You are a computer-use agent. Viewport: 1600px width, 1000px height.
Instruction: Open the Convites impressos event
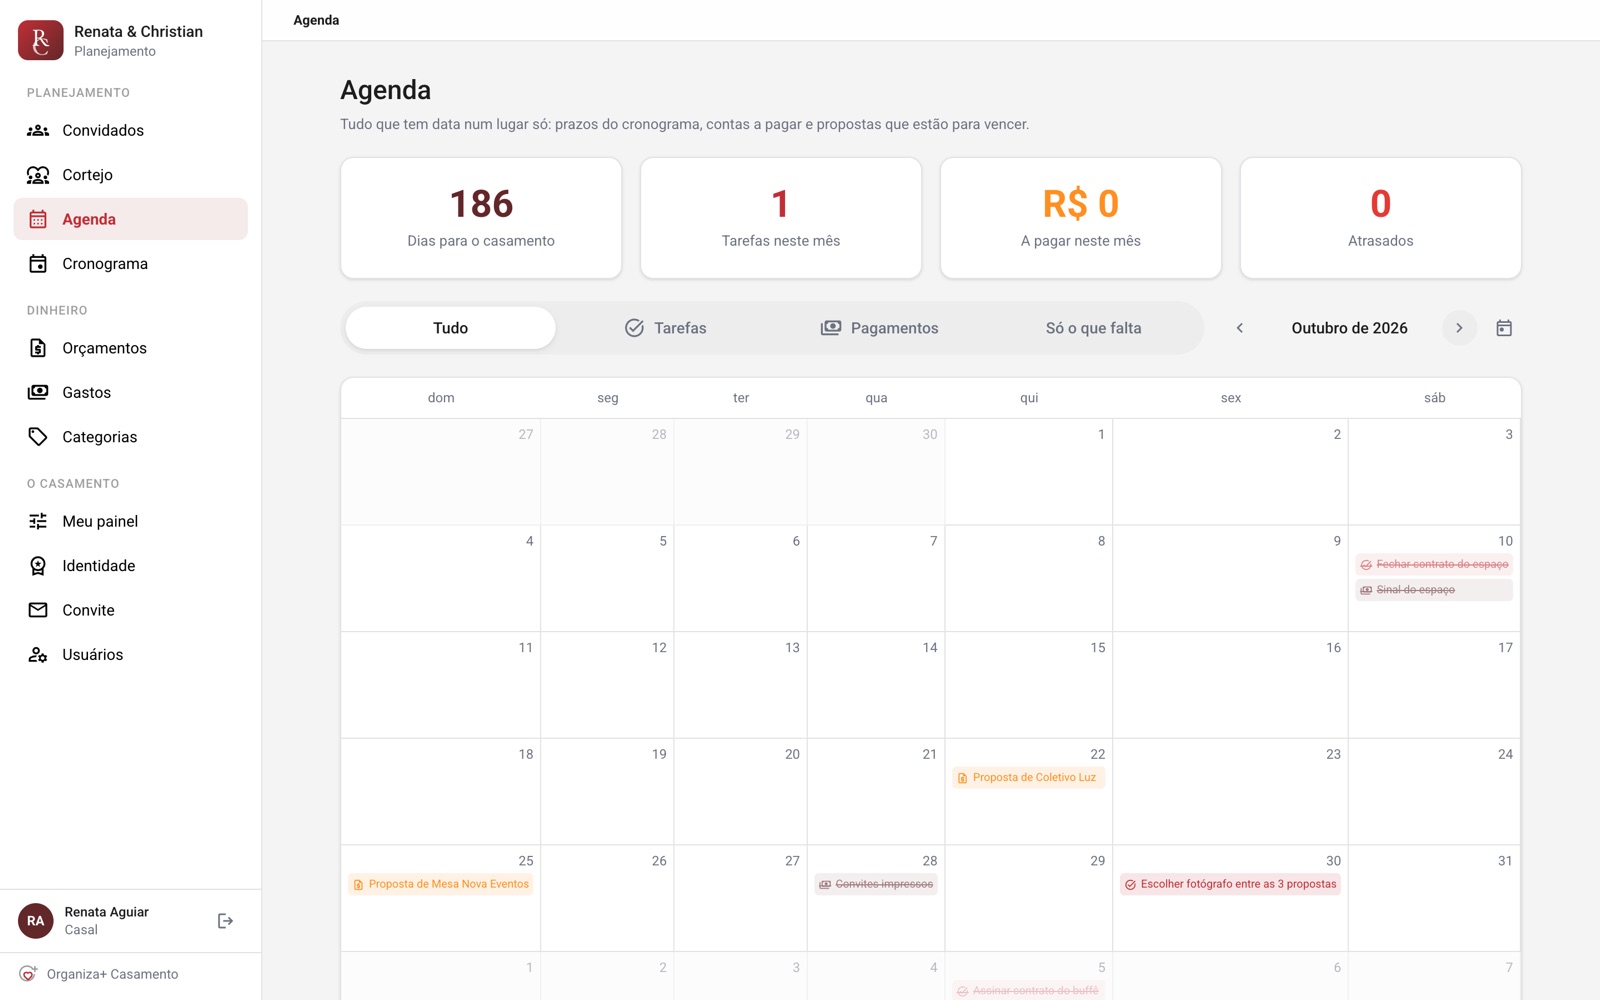876,884
